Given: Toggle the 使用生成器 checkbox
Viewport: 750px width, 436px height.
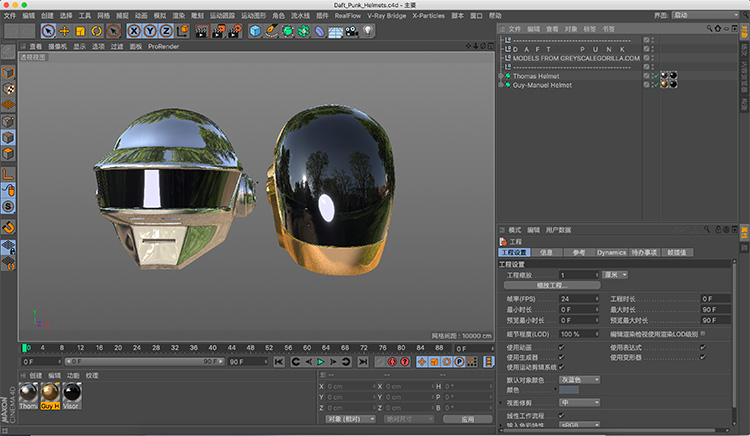Looking at the screenshot, I should pos(562,357).
